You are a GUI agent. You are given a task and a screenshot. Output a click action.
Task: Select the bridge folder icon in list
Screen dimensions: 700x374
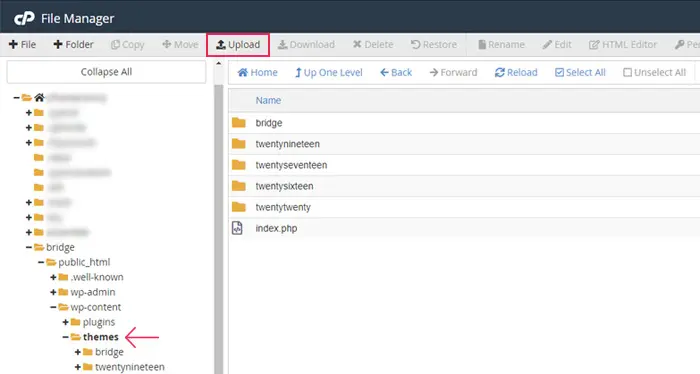[239, 123]
